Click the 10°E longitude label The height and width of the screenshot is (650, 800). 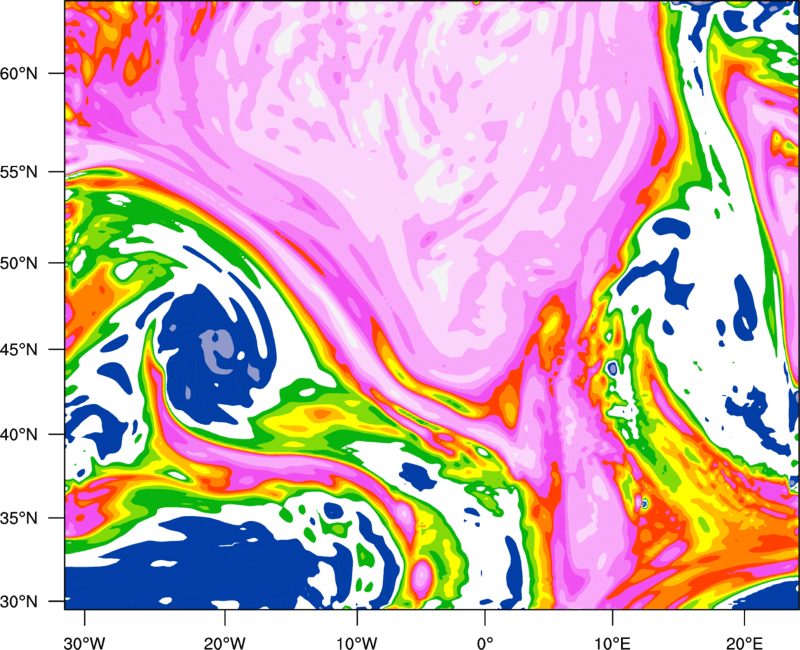[x=612, y=643]
